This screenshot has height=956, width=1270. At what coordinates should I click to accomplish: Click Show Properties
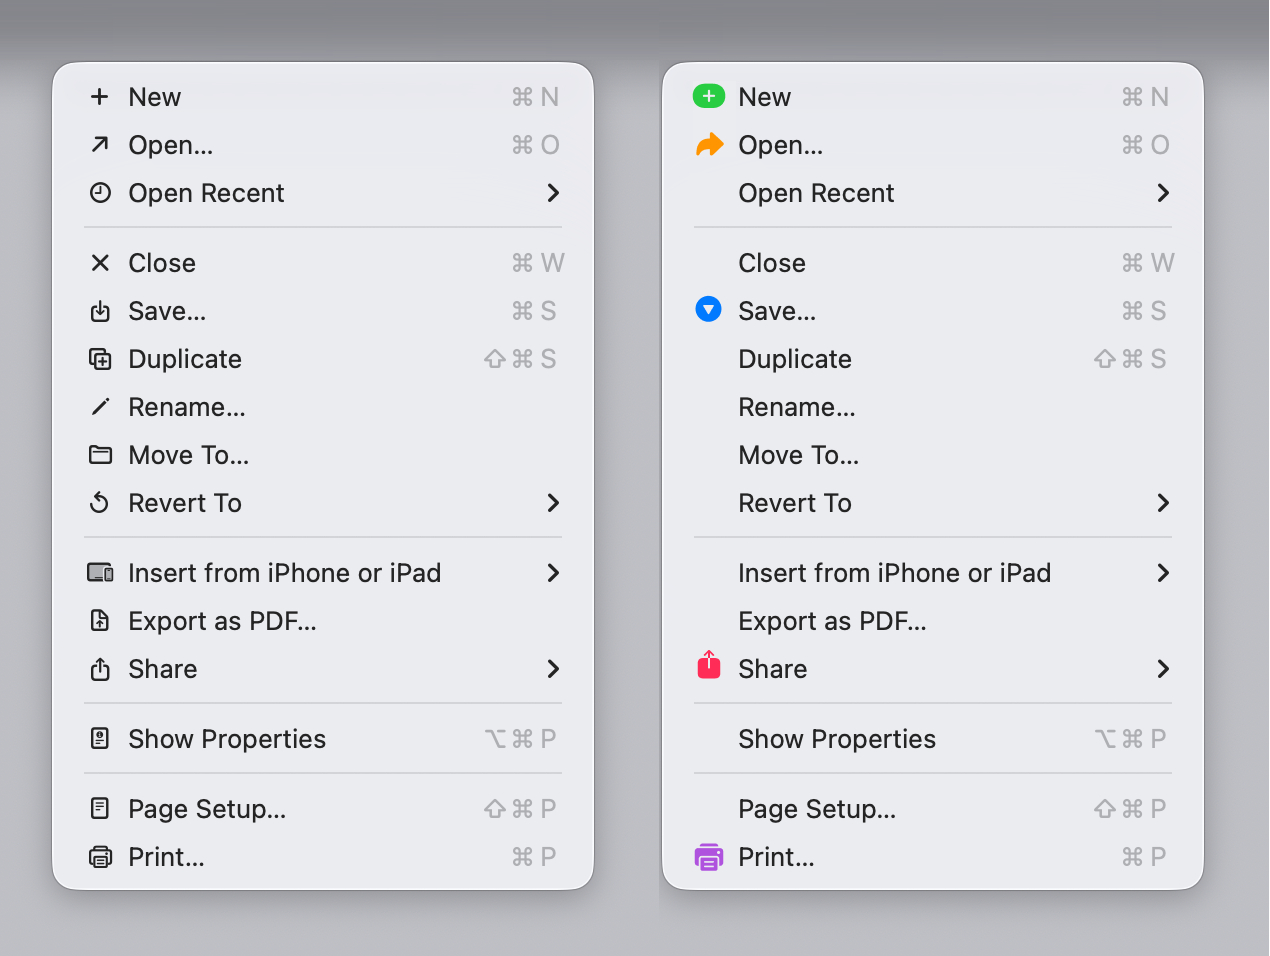coord(227,738)
